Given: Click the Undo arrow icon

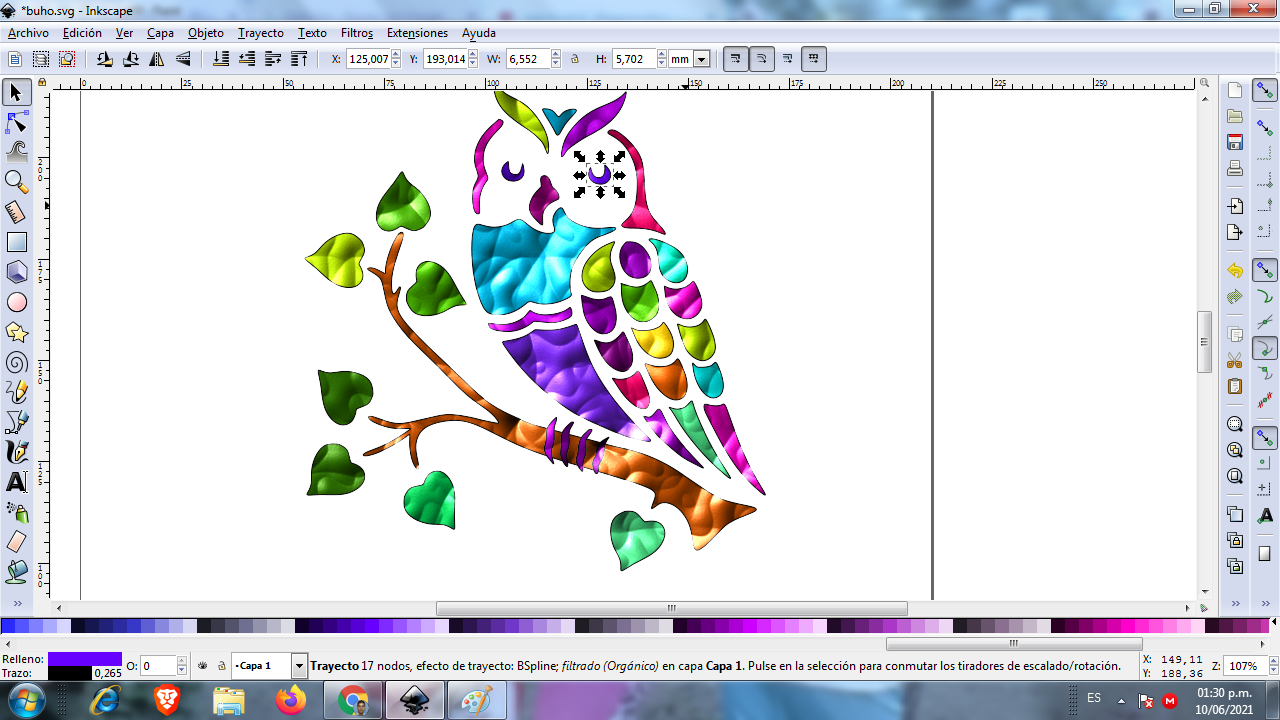Looking at the screenshot, I should pyautogui.click(x=1235, y=271).
